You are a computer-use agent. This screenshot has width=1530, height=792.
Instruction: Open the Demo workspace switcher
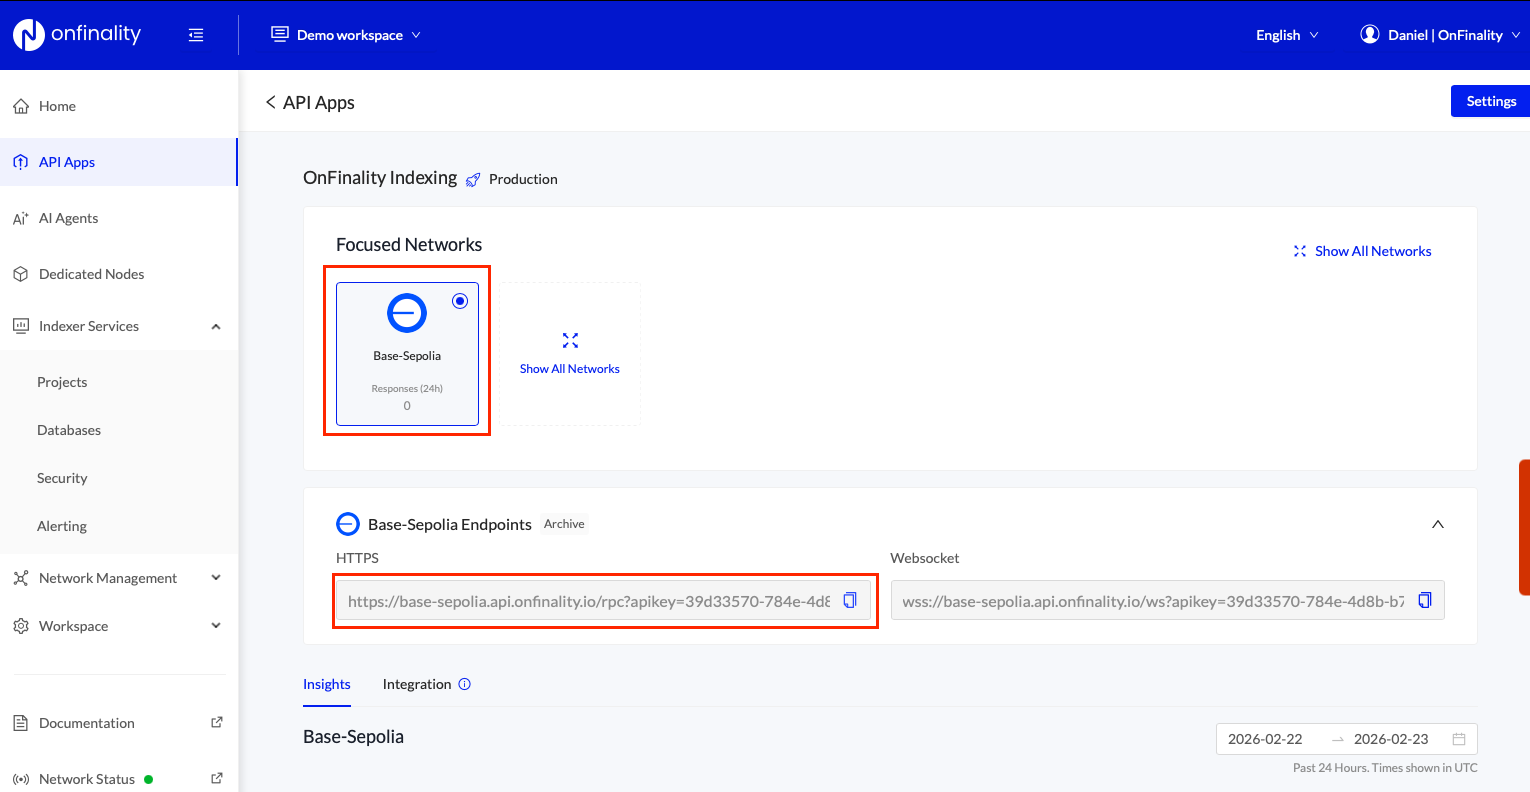(x=344, y=33)
